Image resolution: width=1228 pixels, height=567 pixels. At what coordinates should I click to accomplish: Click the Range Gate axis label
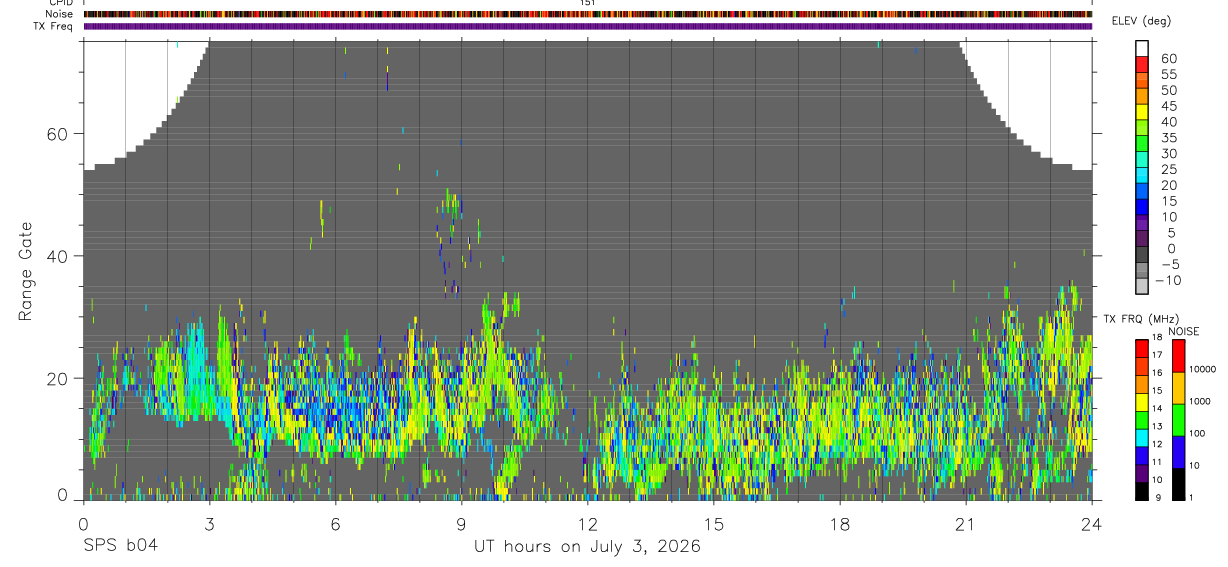pos(25,272)
